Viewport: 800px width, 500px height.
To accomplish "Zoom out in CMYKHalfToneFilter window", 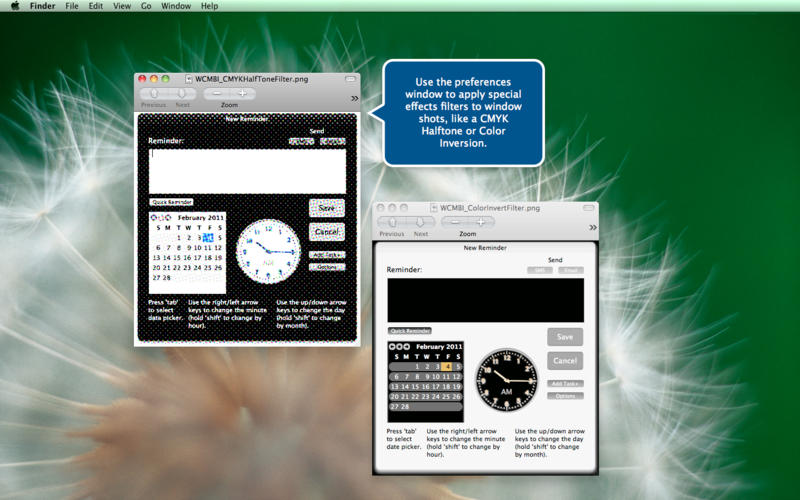I will pos(216,93).
